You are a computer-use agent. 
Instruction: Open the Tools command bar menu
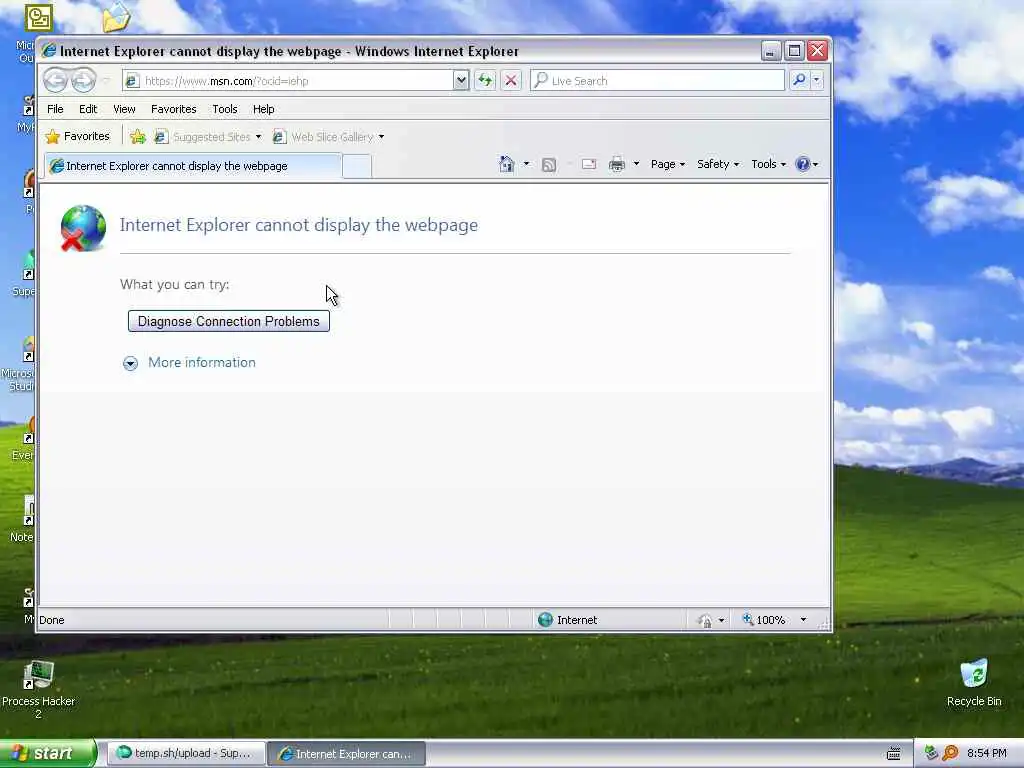pos(768,164)
